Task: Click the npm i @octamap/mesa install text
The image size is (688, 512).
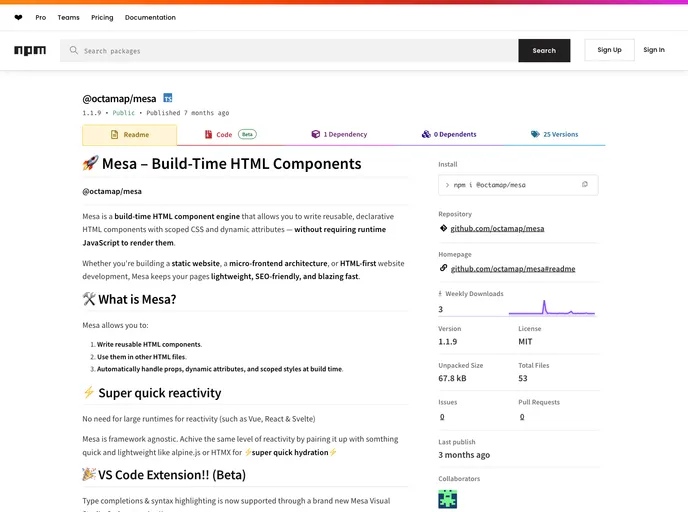Action: pyautogui.click(x=489, y=185)
